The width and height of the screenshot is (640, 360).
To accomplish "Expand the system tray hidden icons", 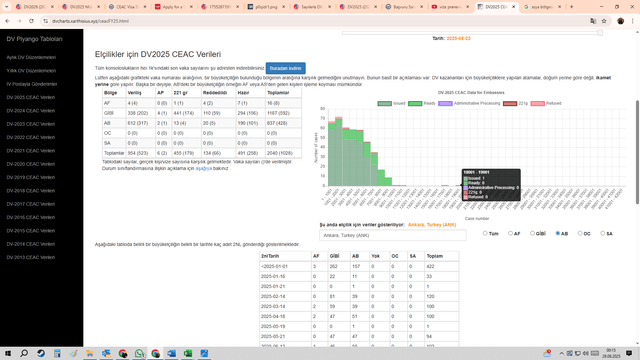I will click(561, 353).
